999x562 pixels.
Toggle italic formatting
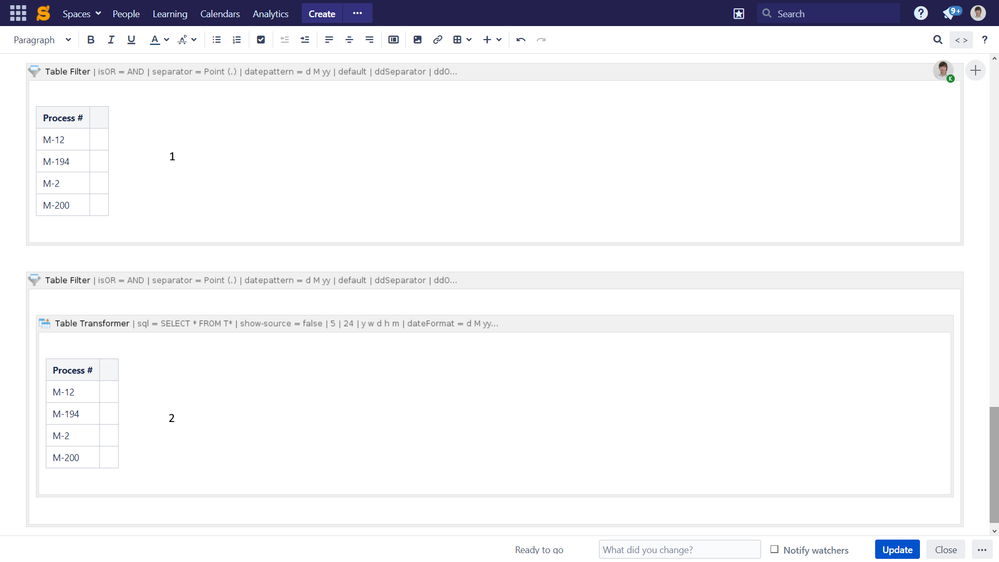pos(111,40)
